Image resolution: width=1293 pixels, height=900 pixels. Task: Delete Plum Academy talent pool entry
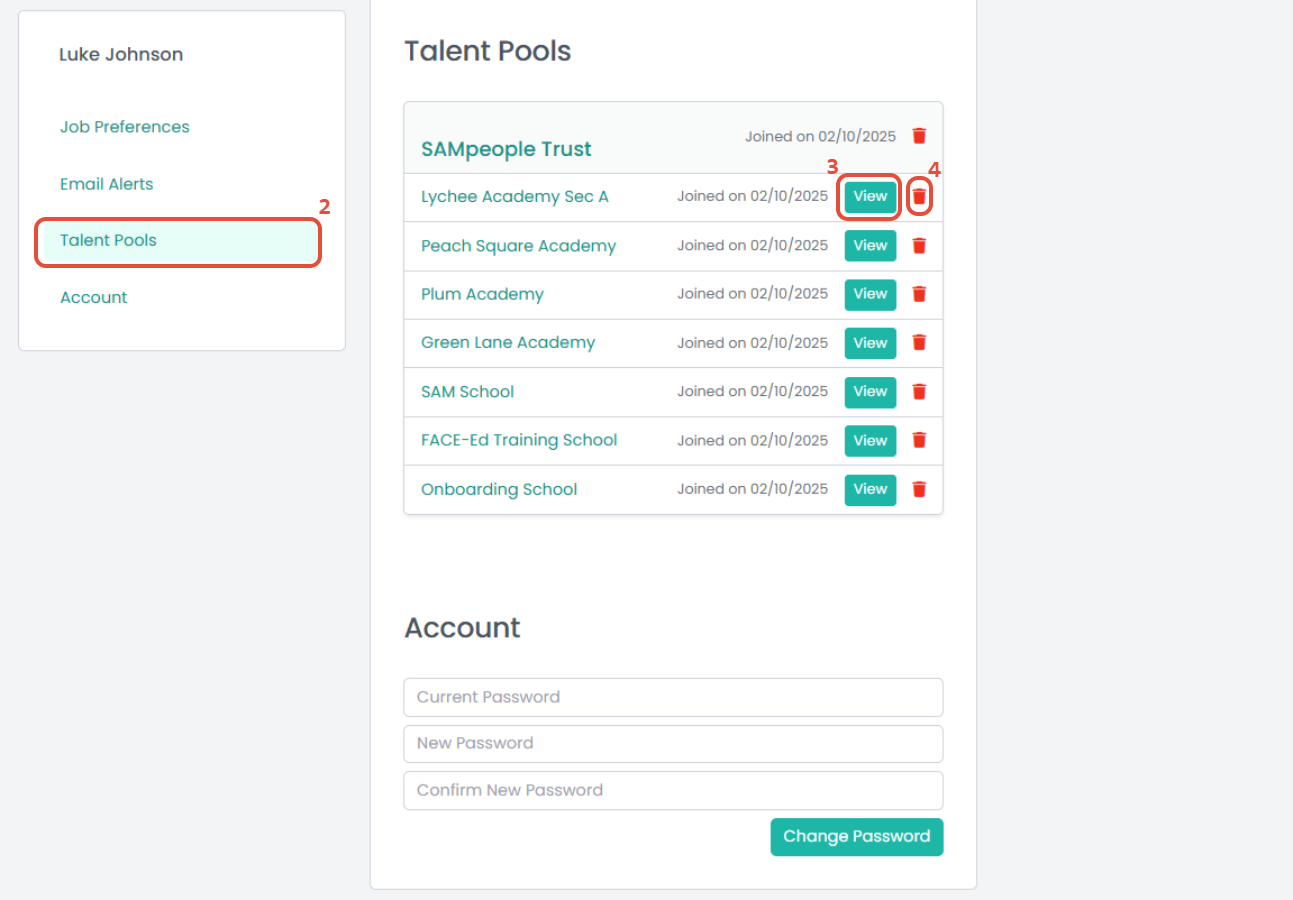click(919, 294)
